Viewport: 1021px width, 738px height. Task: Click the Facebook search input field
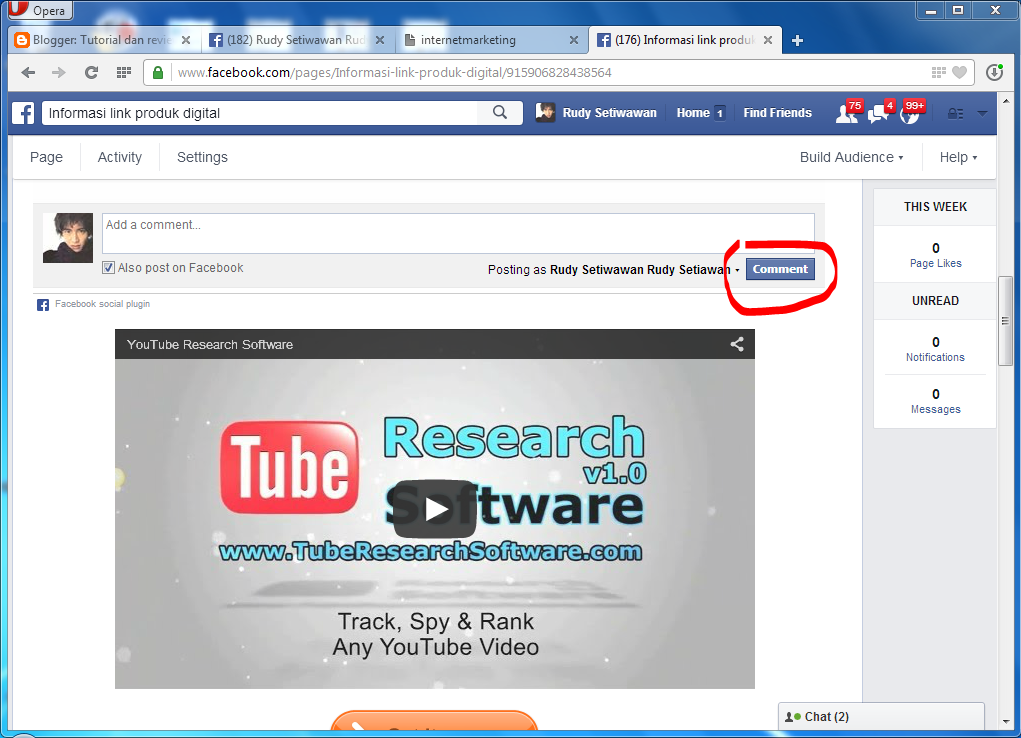click(x=260, y=113)
